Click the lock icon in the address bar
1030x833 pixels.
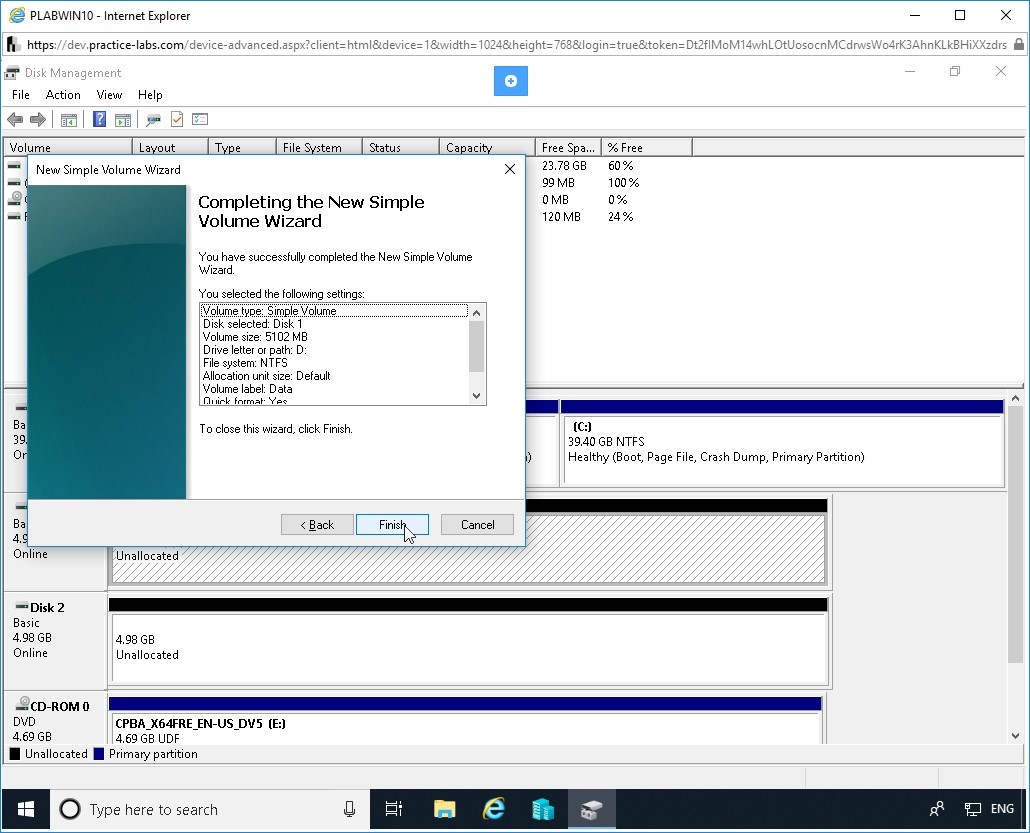click(1019, 45)
